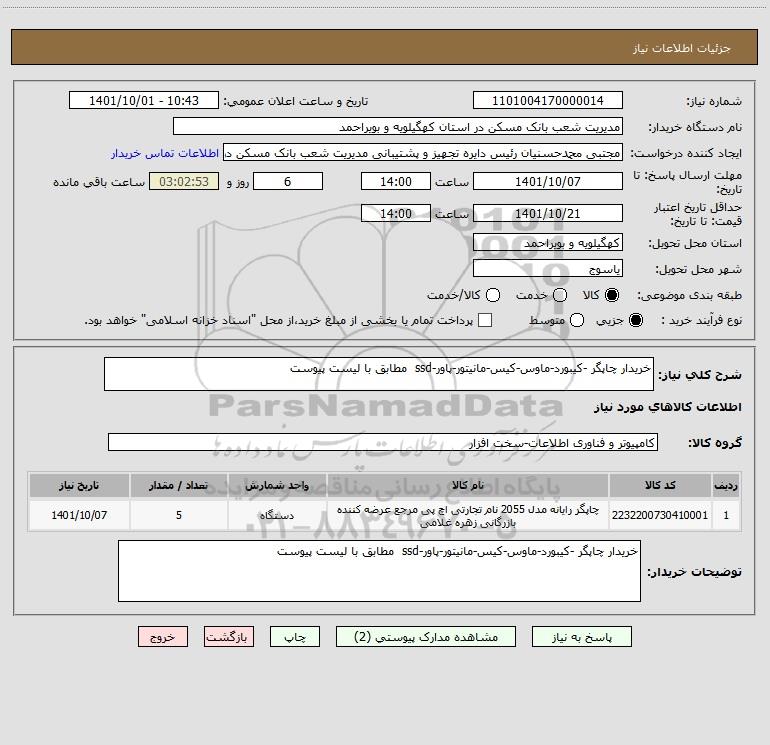The height and width of the screenshot is (745, 770).
Task: Click the توضیحات خریدار text area
Action: 379,571
